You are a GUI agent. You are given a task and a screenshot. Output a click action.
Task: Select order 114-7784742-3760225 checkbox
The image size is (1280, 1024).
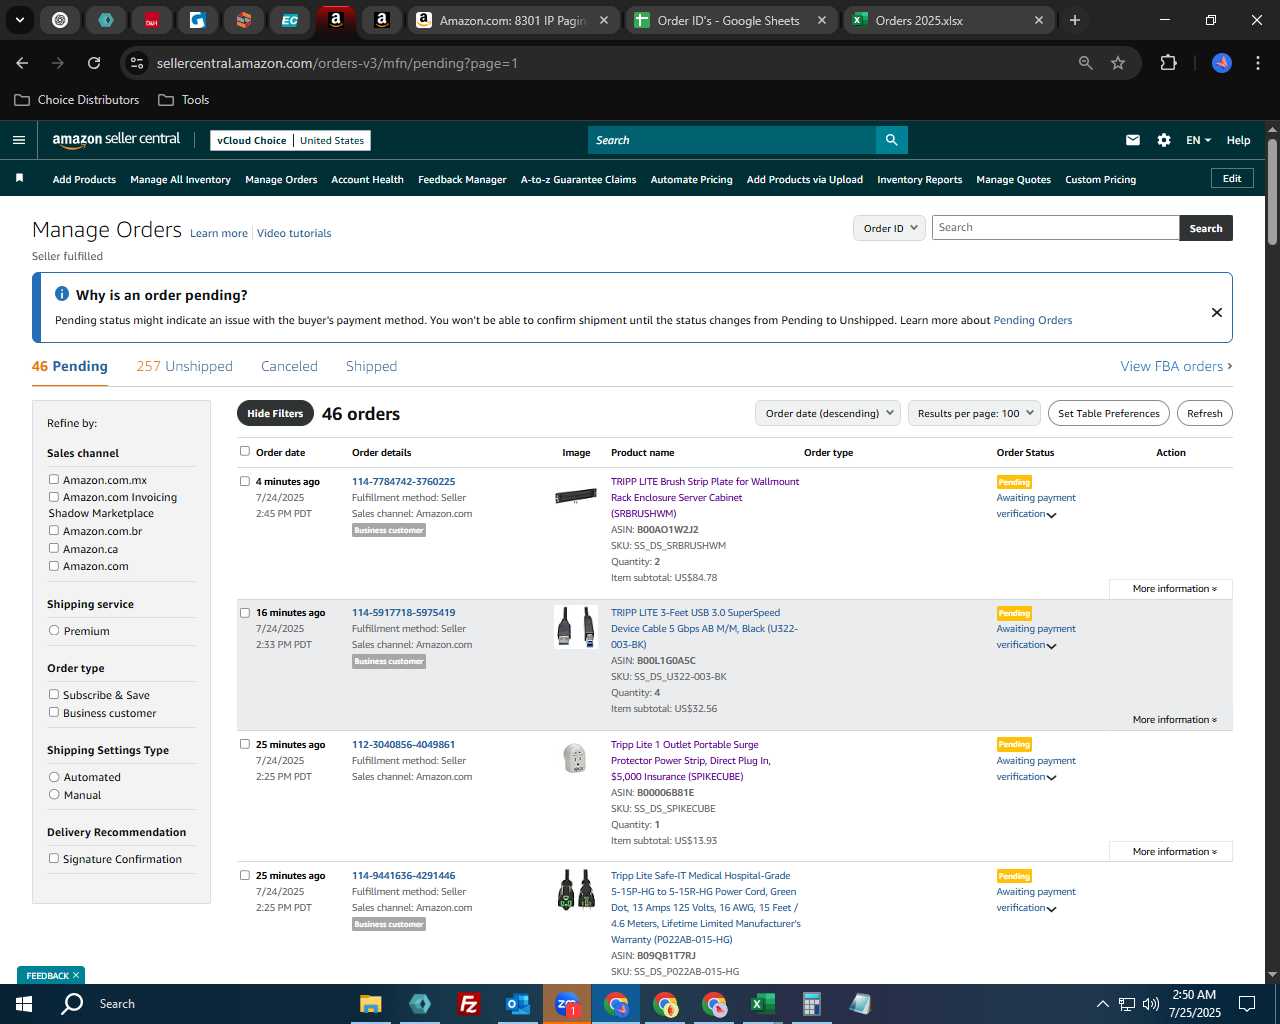point(245,481)
